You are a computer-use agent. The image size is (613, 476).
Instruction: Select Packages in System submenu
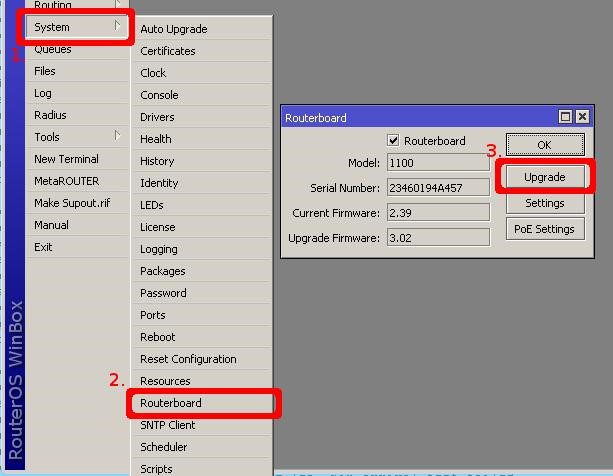(x=162, y=271)
